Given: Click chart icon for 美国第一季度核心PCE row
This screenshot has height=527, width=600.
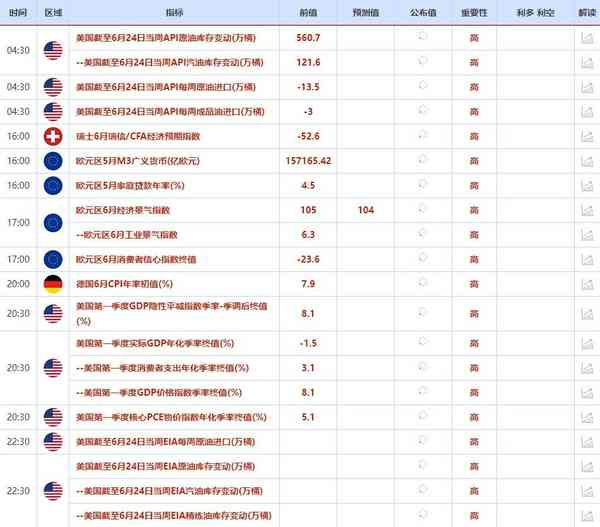Looking at the screenshot, I should point(587,417).
